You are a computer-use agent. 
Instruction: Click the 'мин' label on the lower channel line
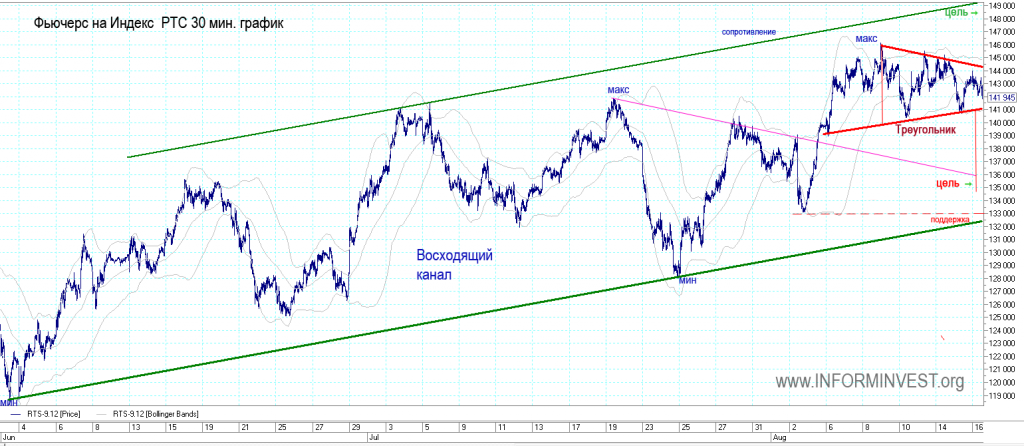point(688,280)
